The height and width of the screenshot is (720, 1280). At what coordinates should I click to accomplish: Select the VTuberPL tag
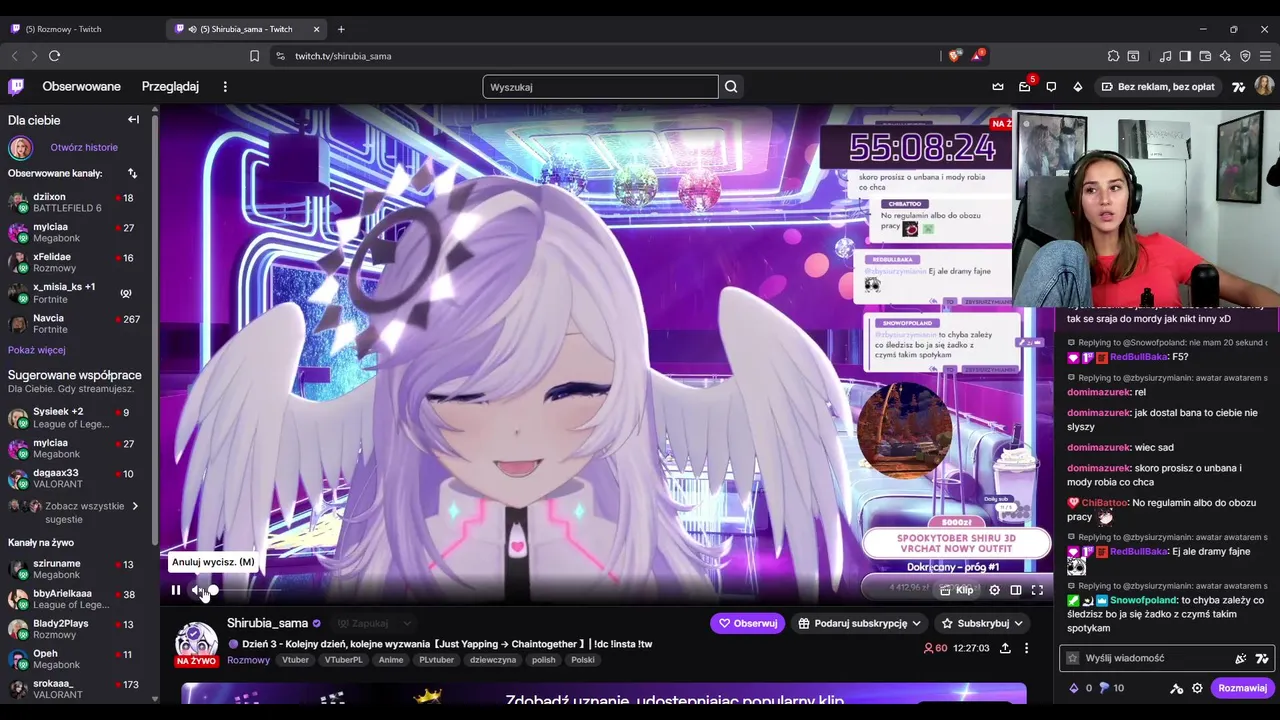point(344,660)
